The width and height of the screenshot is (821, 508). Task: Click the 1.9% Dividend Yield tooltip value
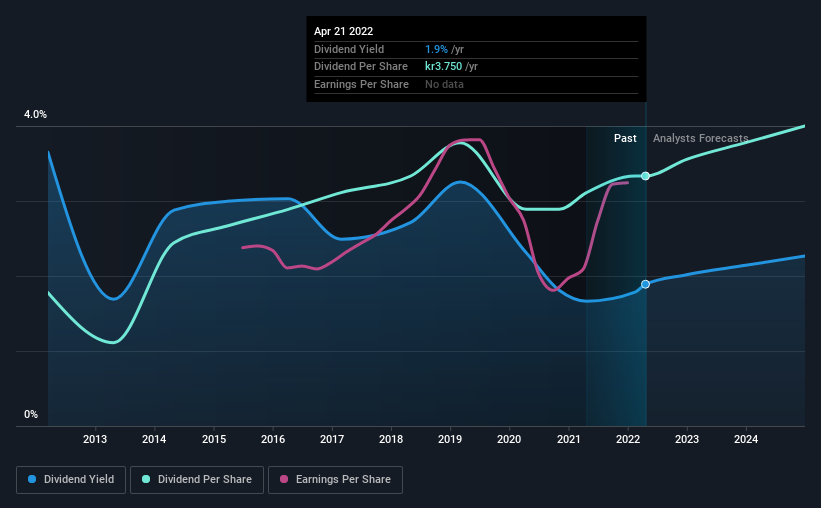[x=436, y=49]
